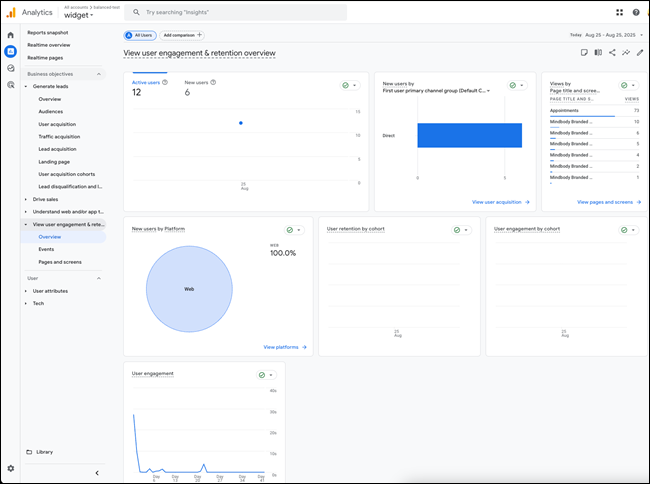Open New users by channel status dropdown

click(517, 85)
